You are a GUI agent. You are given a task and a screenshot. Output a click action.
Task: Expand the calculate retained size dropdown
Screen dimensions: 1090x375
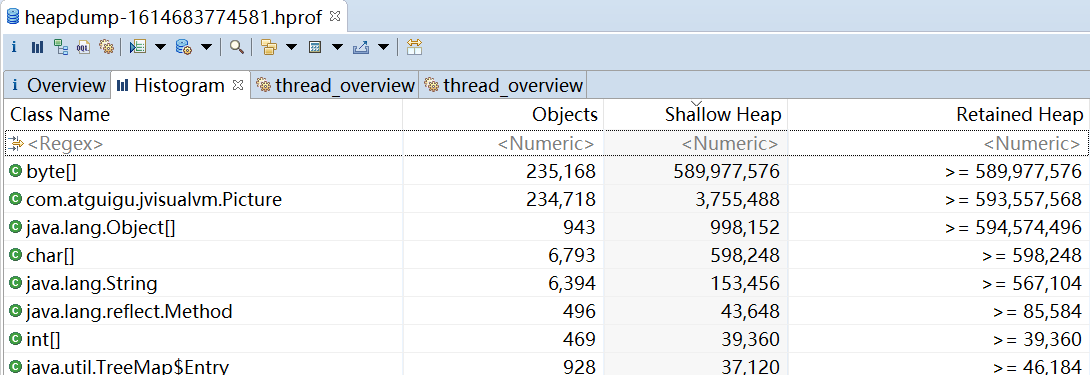point(337,47)
